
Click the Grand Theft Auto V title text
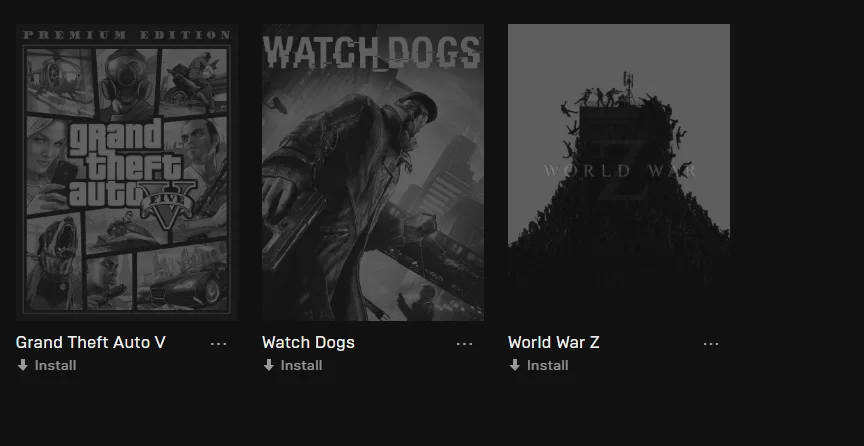point(91,342)
